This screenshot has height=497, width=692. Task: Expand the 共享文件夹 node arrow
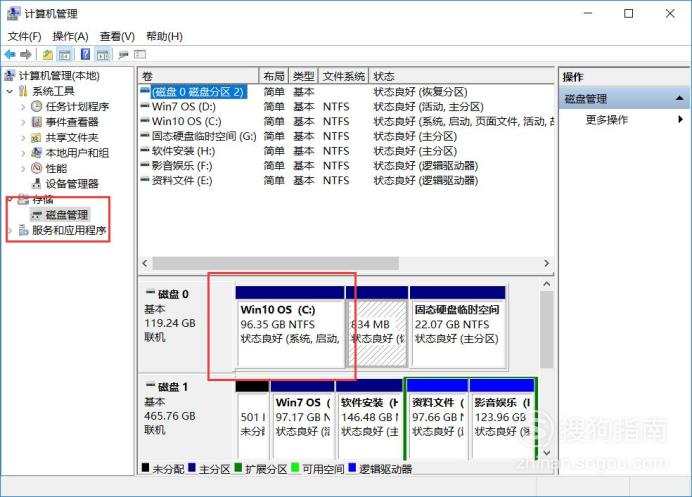23,138
